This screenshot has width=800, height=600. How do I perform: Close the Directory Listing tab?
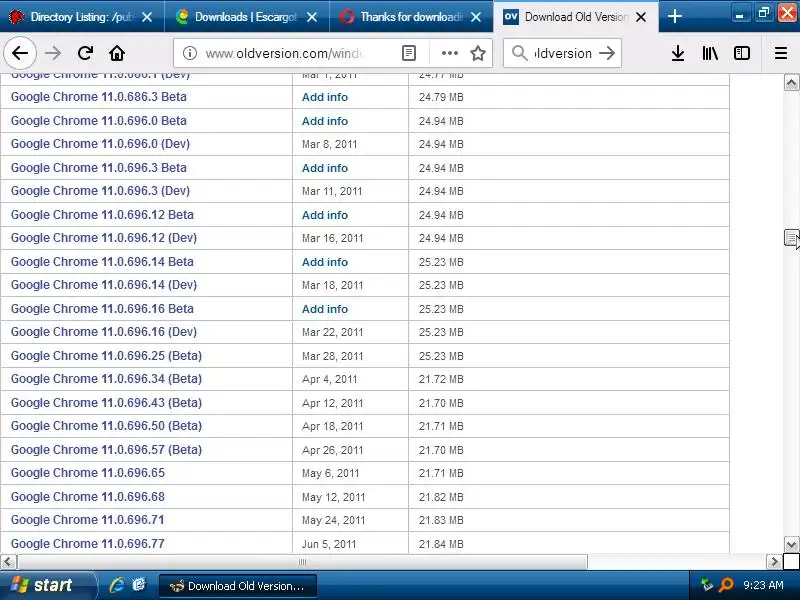click(x=147, y=17)
